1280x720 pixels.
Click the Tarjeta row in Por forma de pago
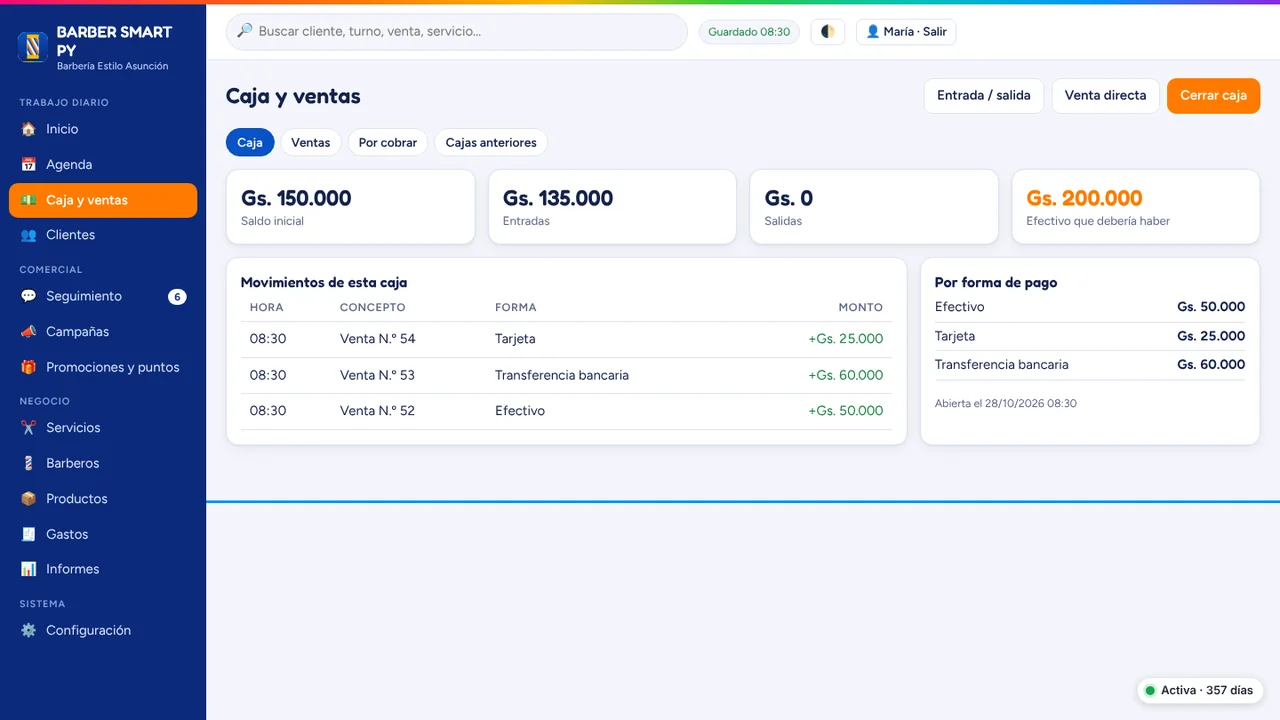pyautogui.click(x=1090, y=336)
